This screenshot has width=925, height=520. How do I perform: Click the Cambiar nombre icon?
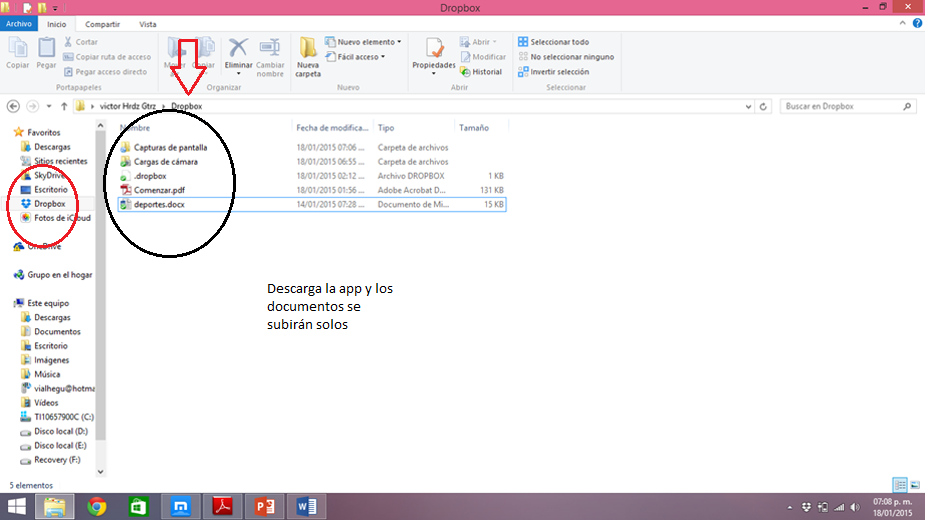[x=270, y=54]
